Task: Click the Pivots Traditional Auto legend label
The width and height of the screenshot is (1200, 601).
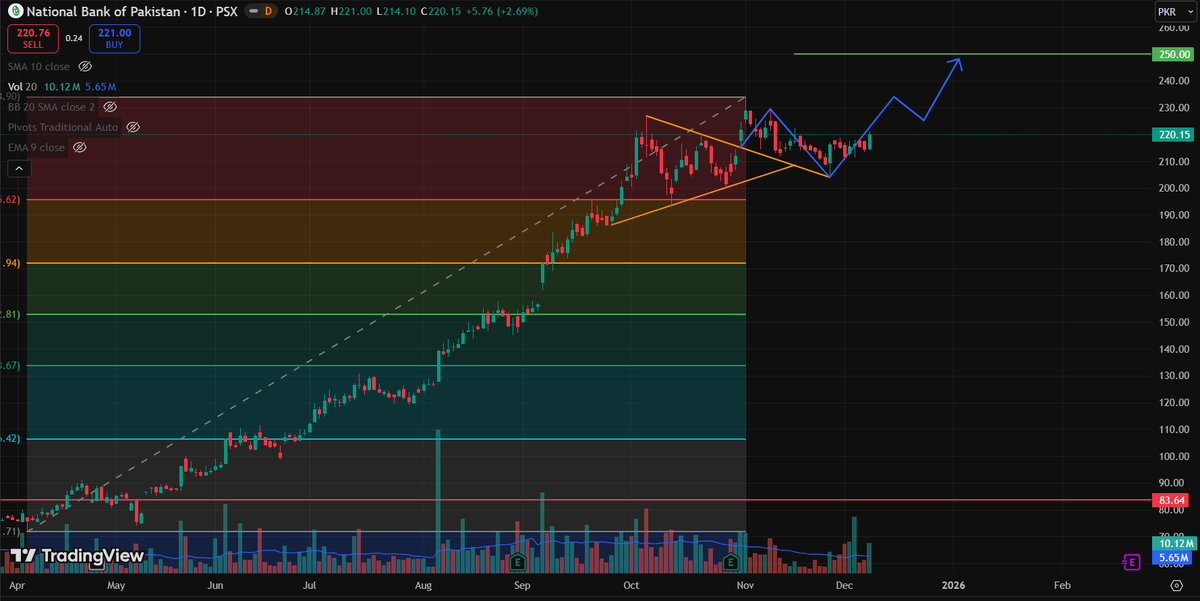Action: [63, 127]
